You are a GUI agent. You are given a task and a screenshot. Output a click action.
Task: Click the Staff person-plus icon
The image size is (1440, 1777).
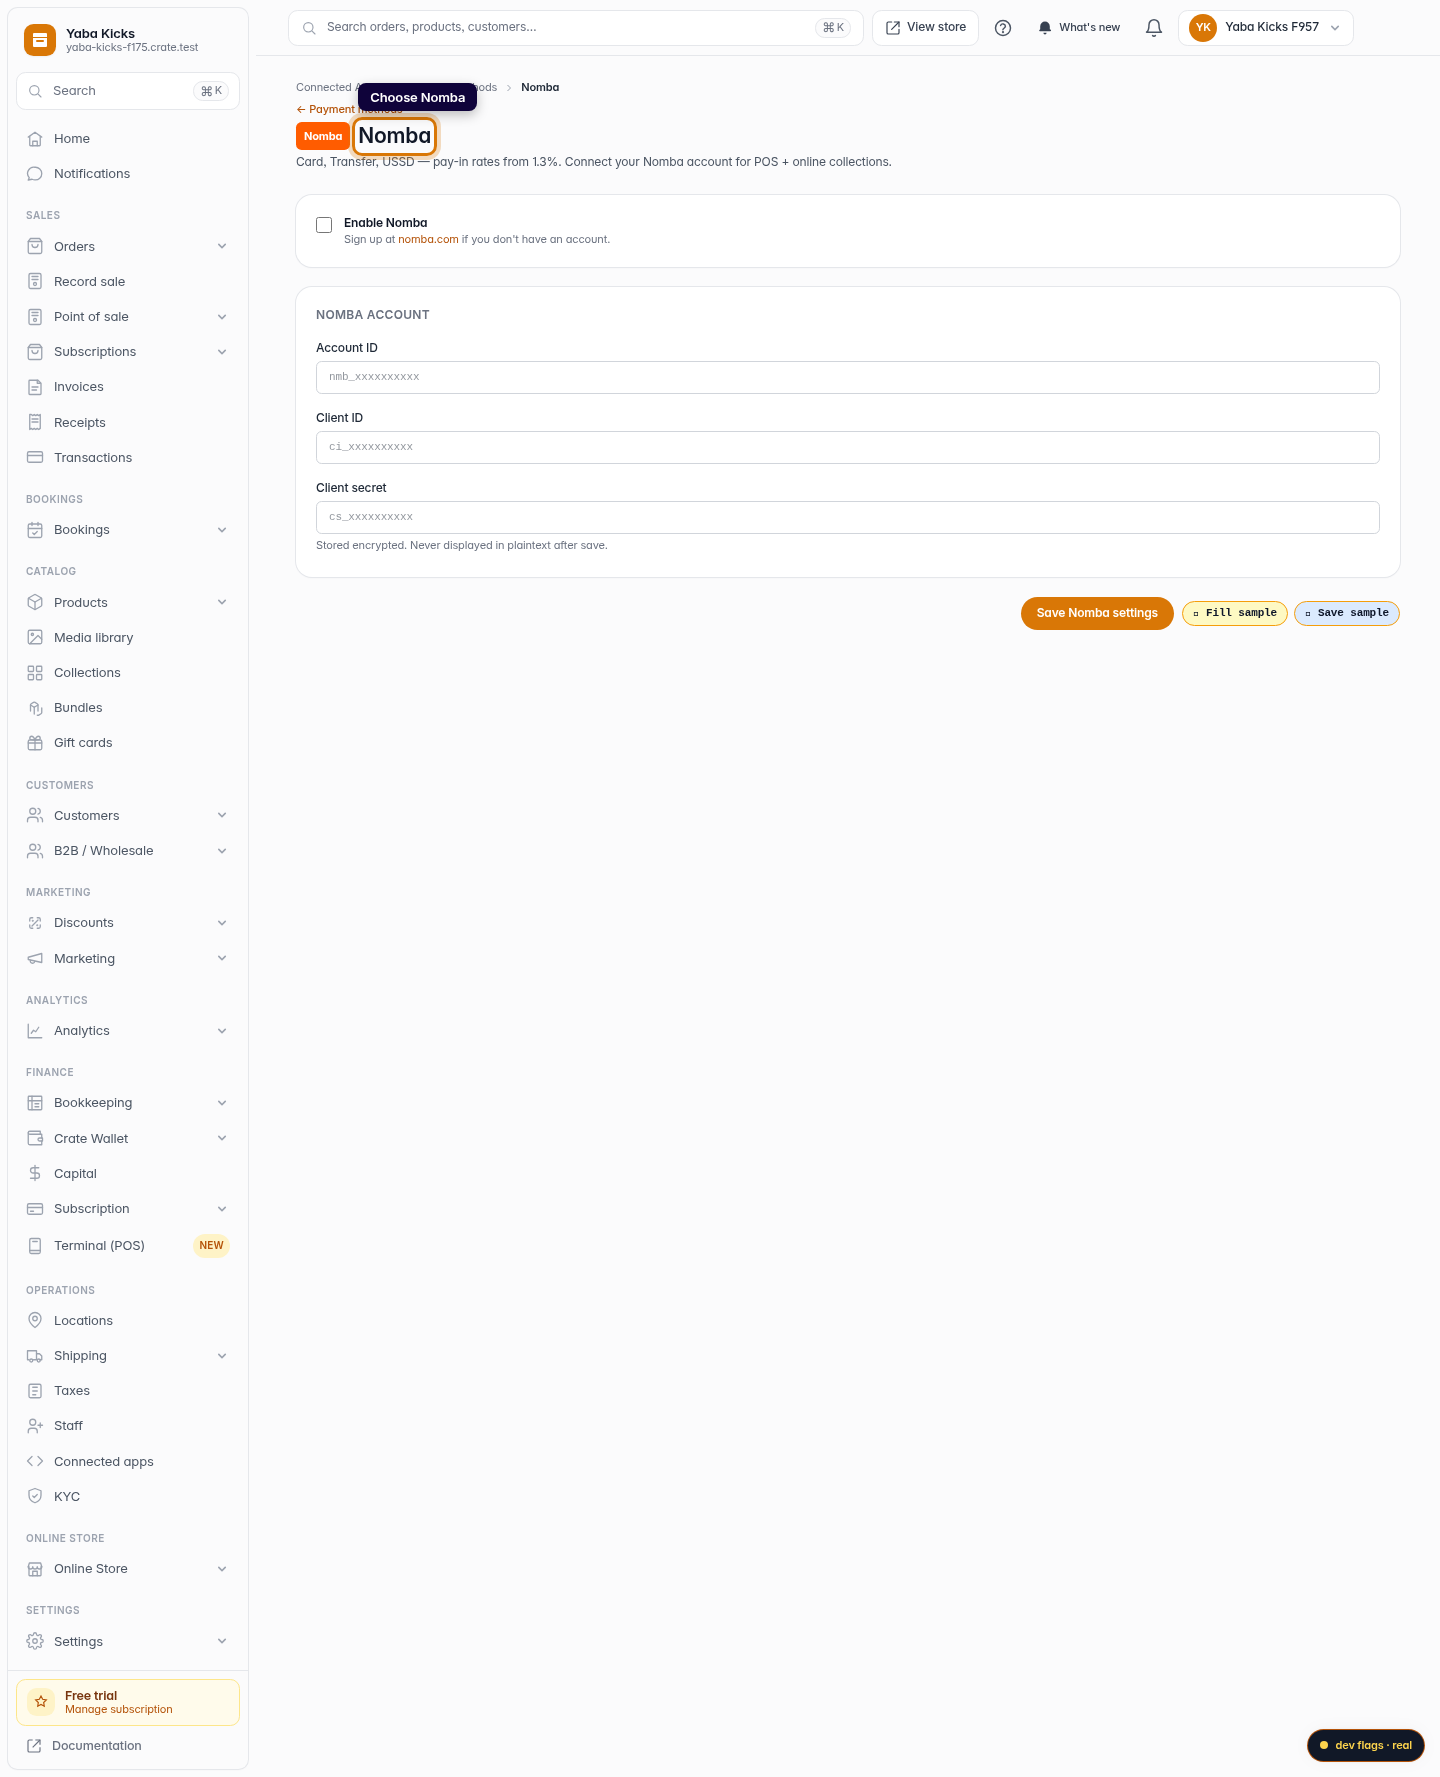click(35, 1426)
